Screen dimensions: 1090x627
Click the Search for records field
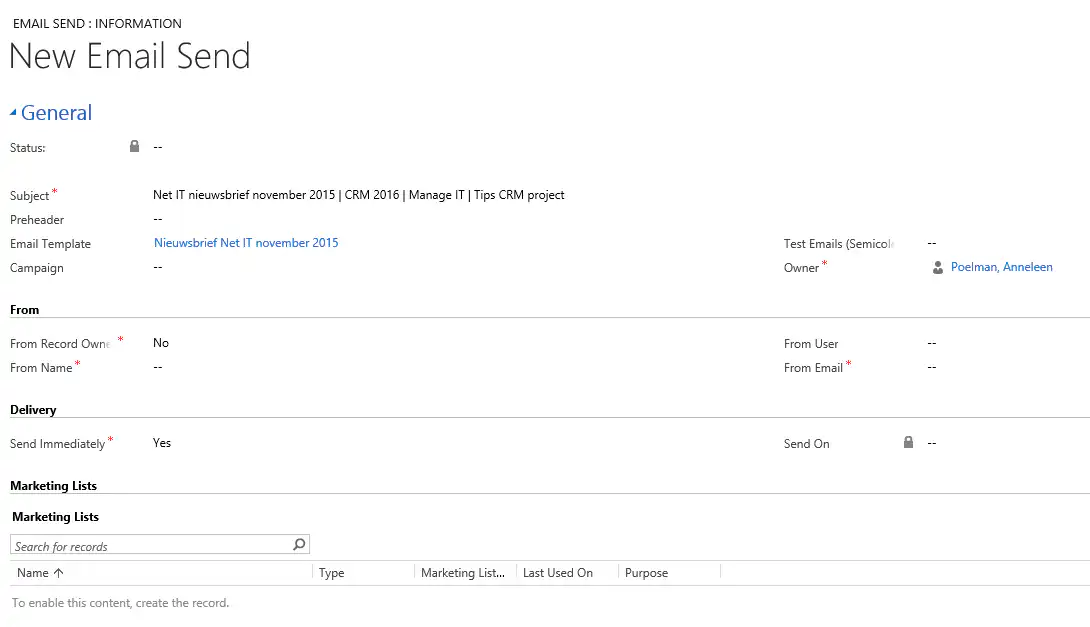(x=150, y=546)
